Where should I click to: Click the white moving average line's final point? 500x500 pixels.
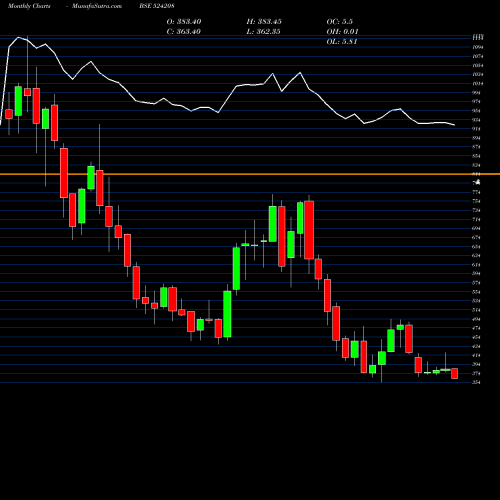coord(454,125)
